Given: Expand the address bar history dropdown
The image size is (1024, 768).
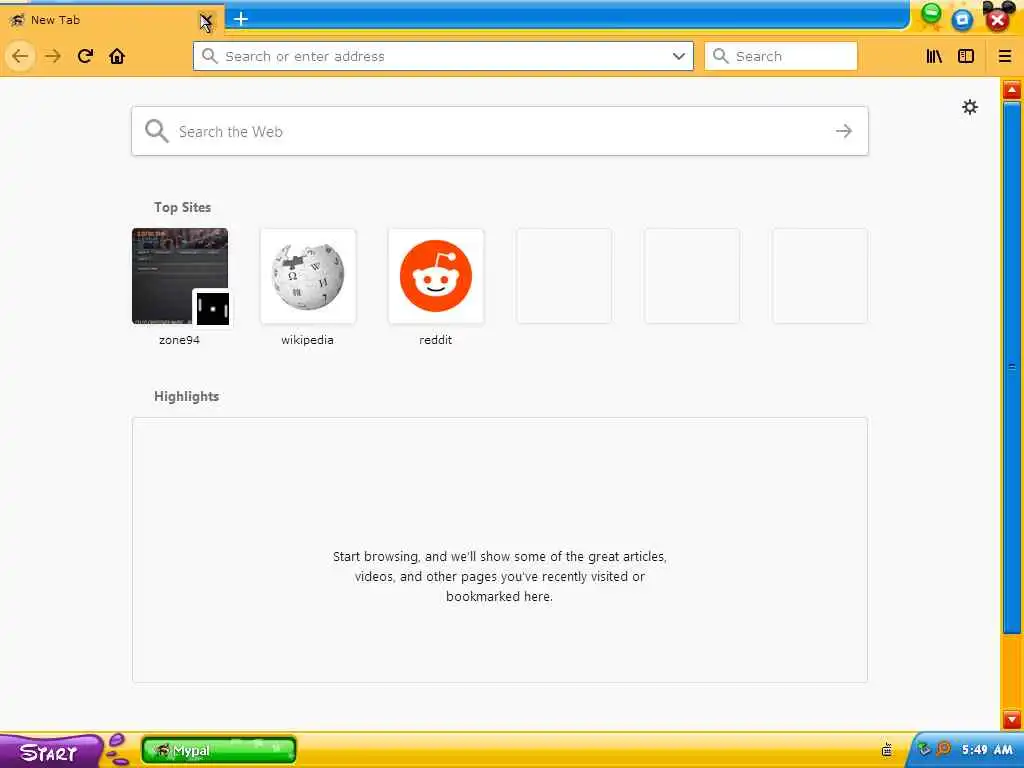Looking at the screenshot, I should coord(679,56).
